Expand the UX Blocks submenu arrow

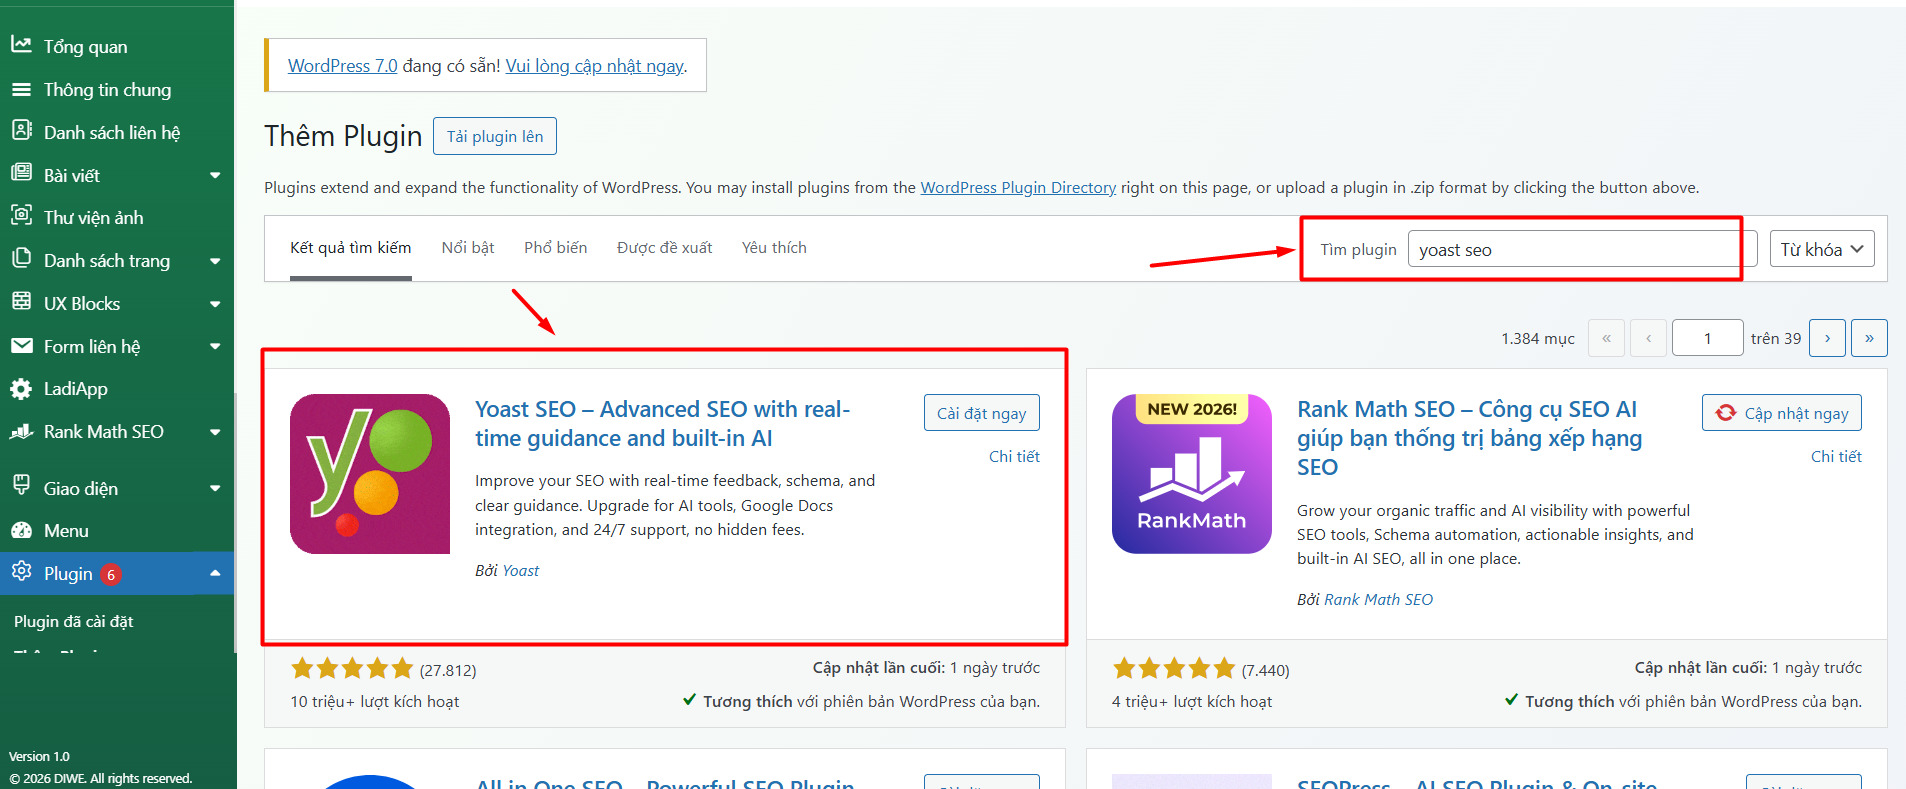coord(215,304)
